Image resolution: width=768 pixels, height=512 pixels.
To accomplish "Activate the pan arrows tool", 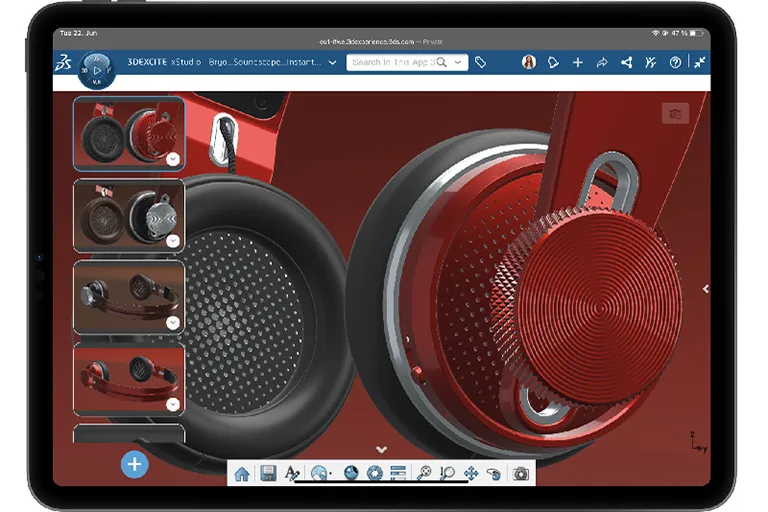I will [x=470, y=474].
